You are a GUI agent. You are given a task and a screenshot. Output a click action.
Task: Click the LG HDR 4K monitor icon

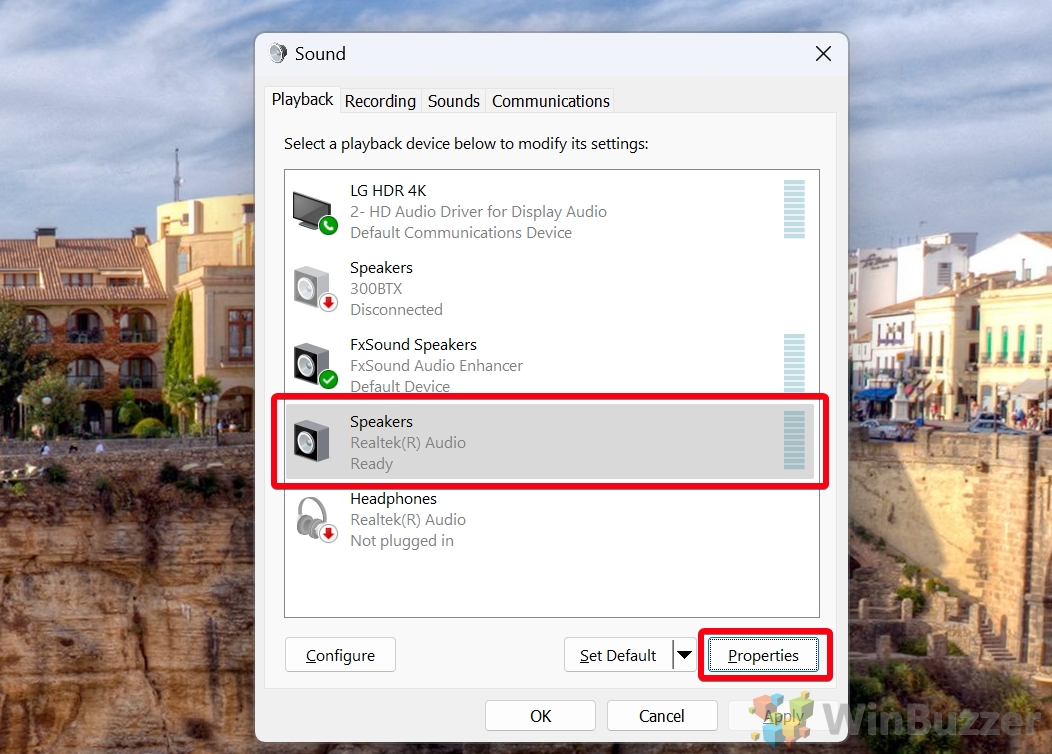pos(315,212)
